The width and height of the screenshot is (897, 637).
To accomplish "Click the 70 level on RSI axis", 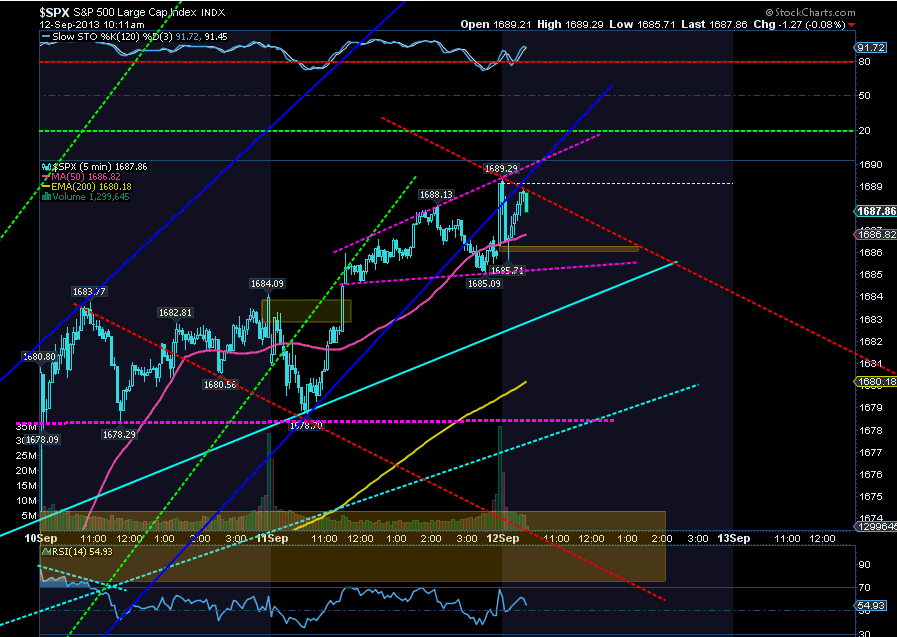I will (x=865, y=588).
